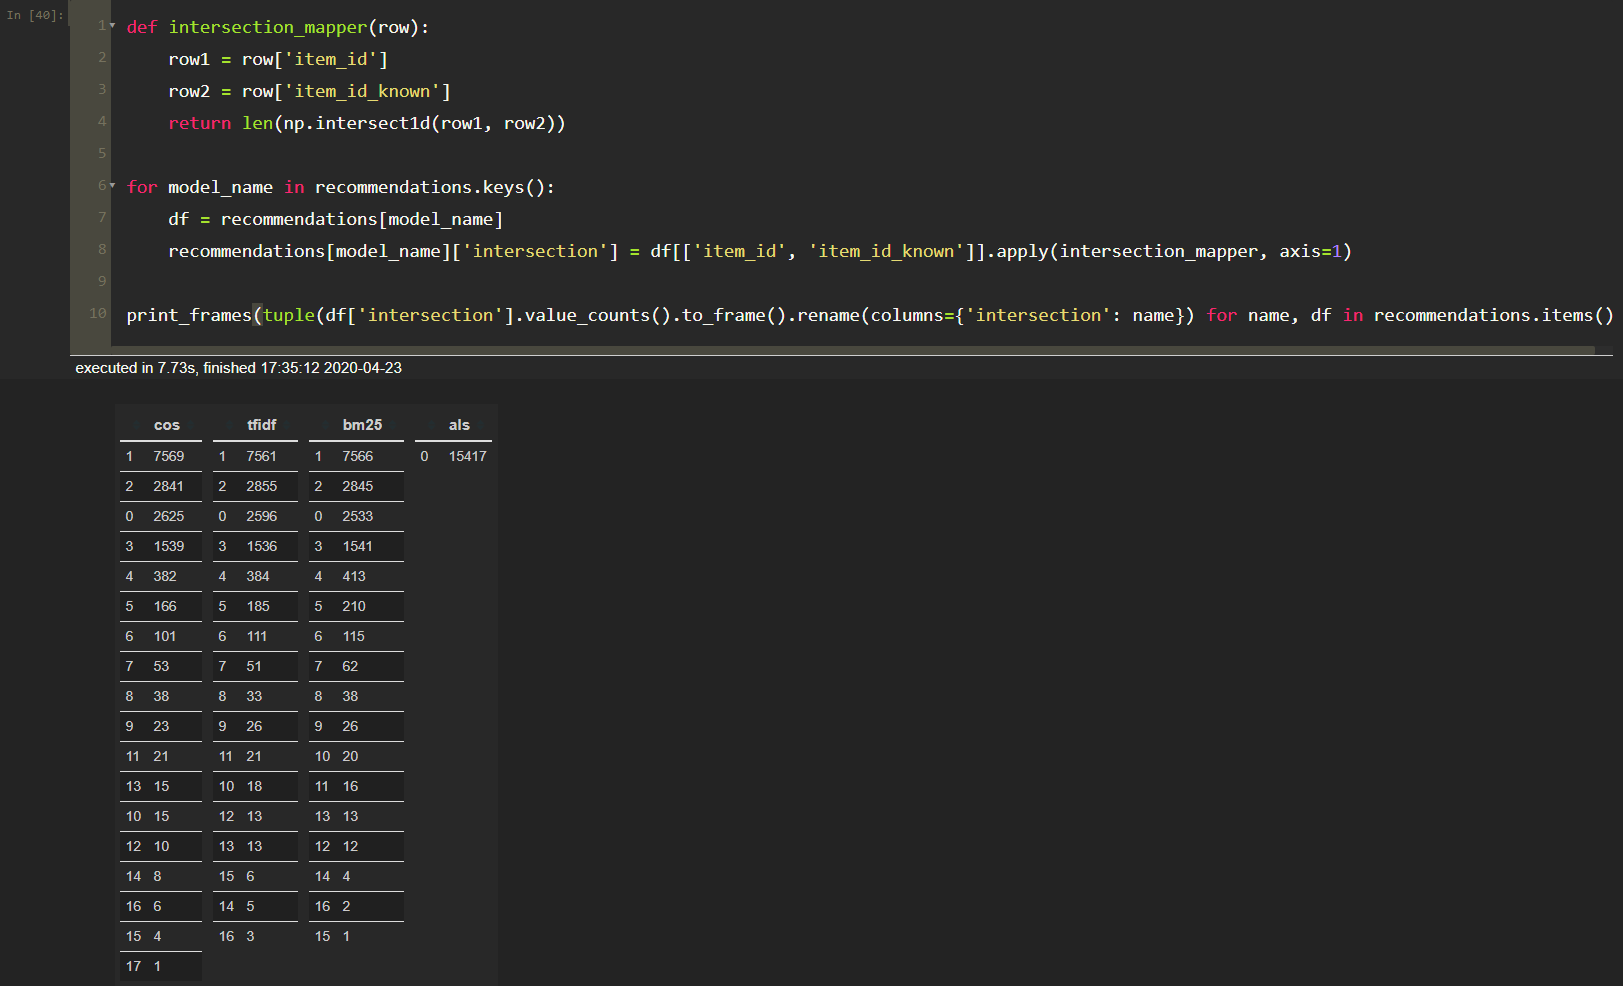Click the value 51 in tfidf table

254,666
